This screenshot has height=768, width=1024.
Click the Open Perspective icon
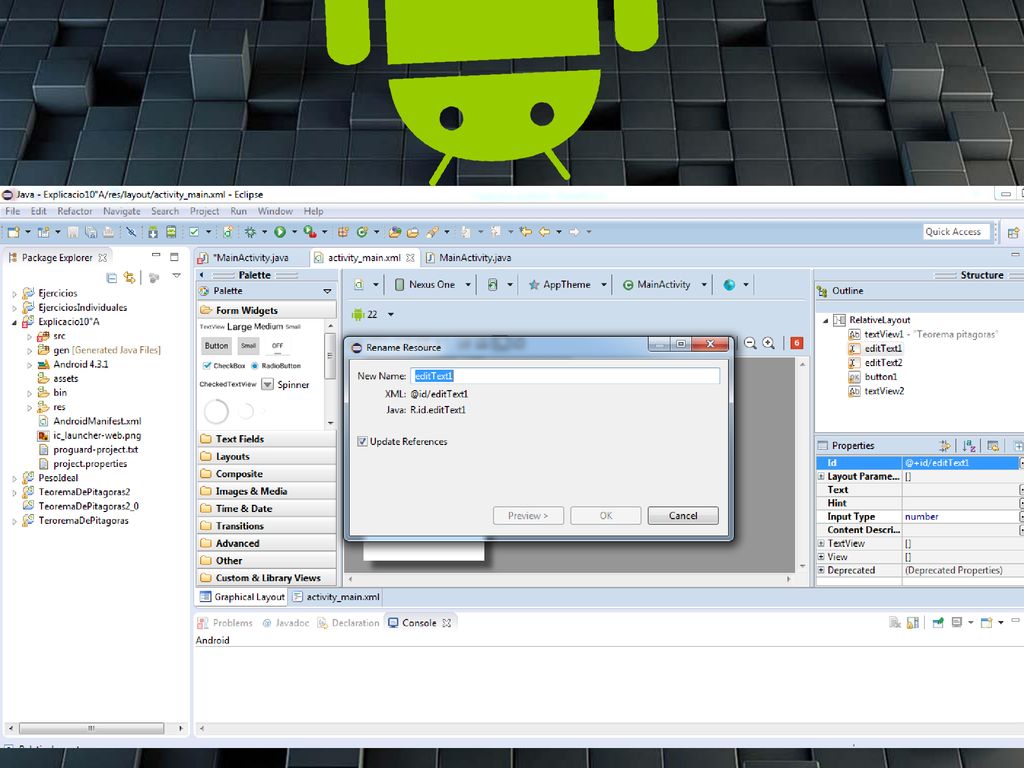tap(1014, 232)
